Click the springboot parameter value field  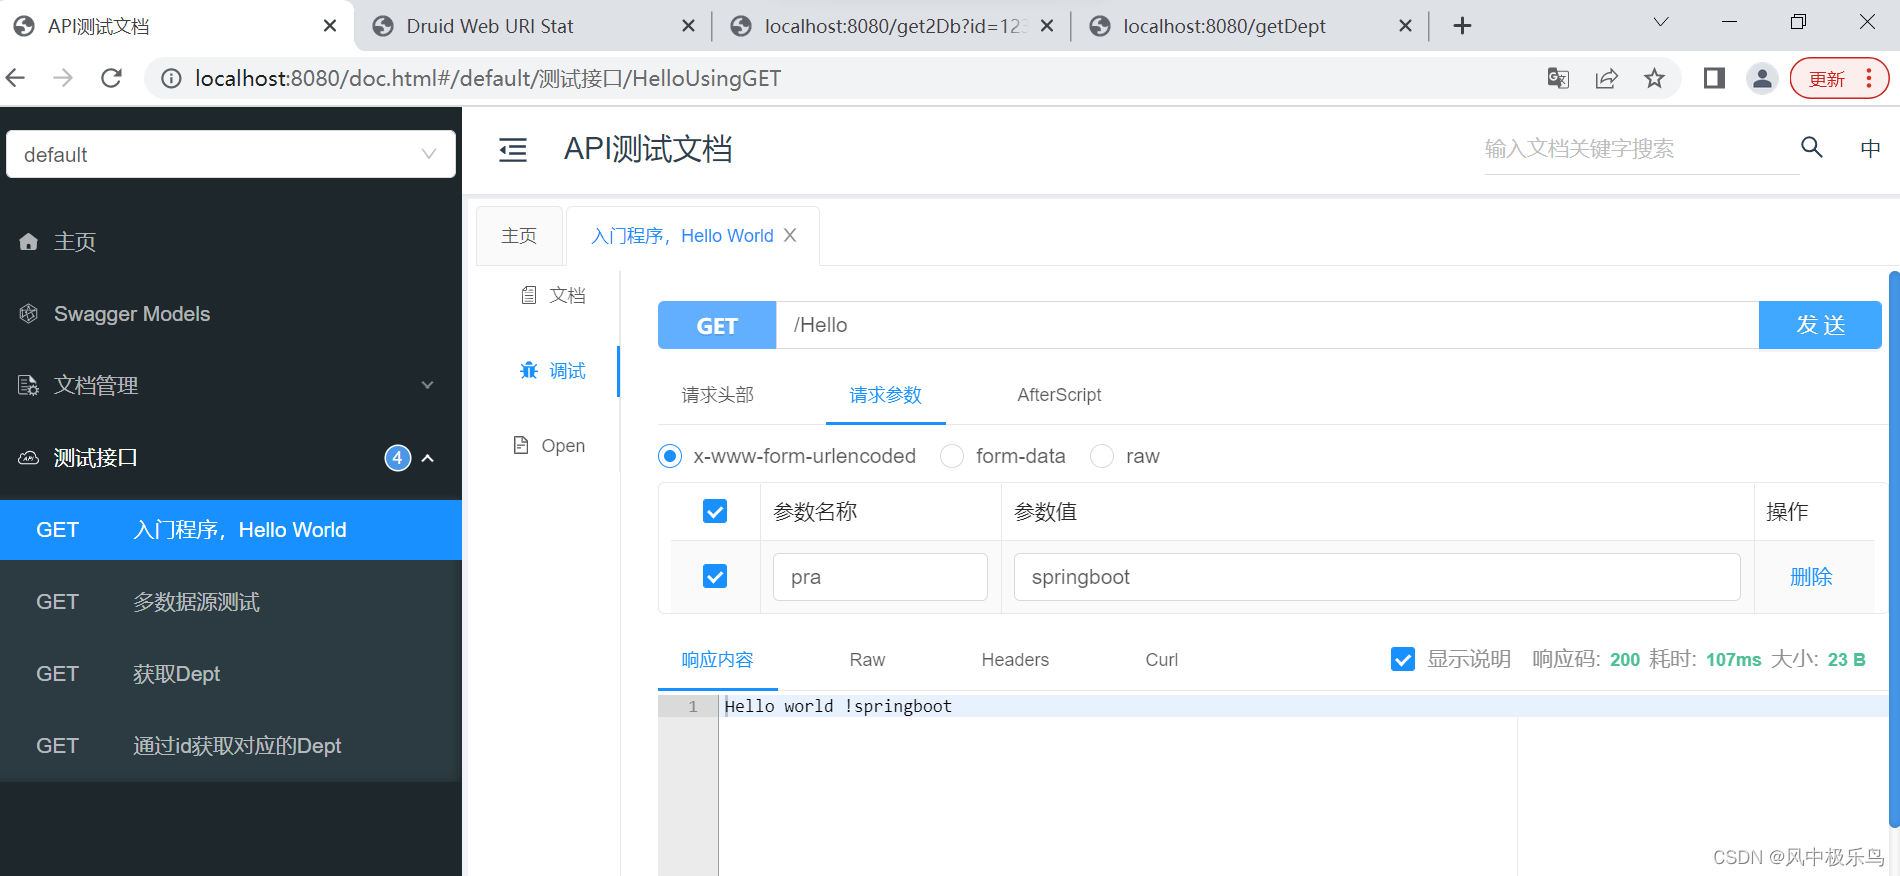1377,577
